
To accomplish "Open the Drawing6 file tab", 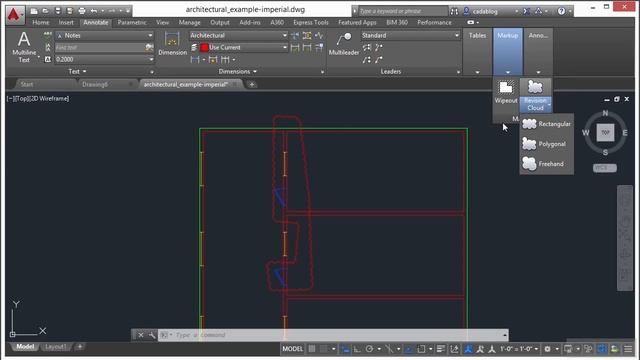I will point(95,84).
